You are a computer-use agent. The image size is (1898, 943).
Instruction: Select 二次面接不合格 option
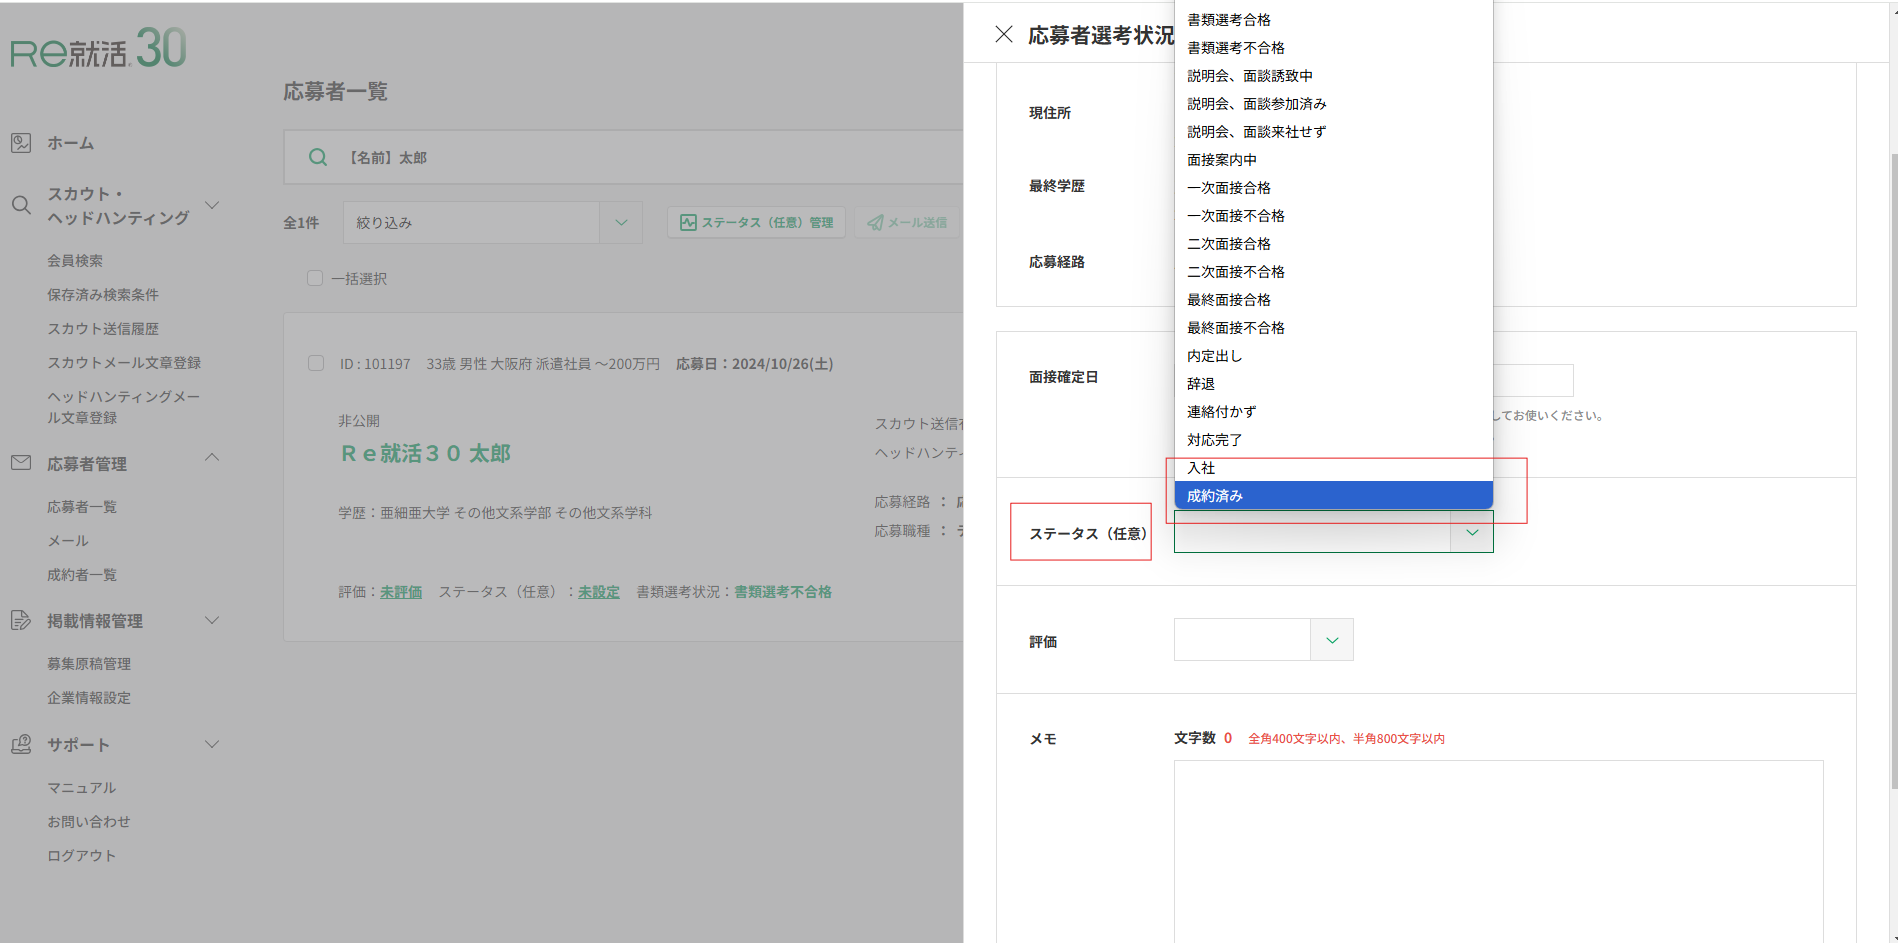(1334, 272)
